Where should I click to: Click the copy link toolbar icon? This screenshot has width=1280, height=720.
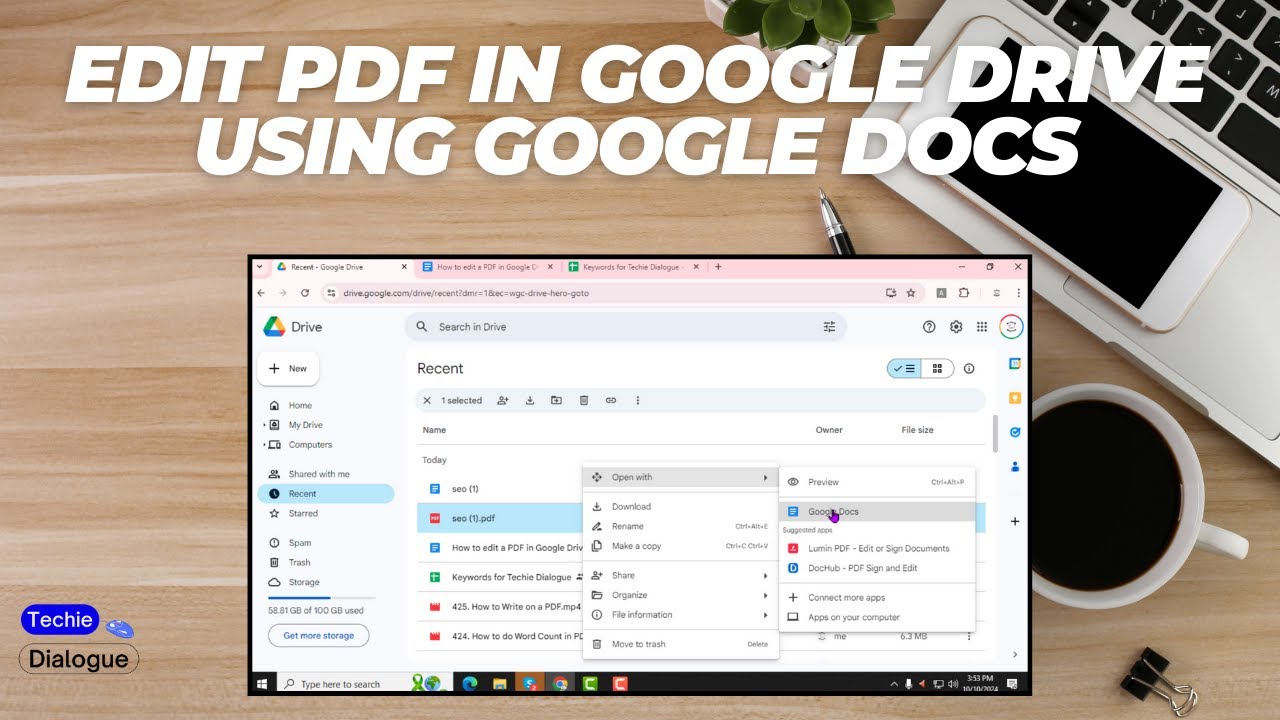point(611,400)
